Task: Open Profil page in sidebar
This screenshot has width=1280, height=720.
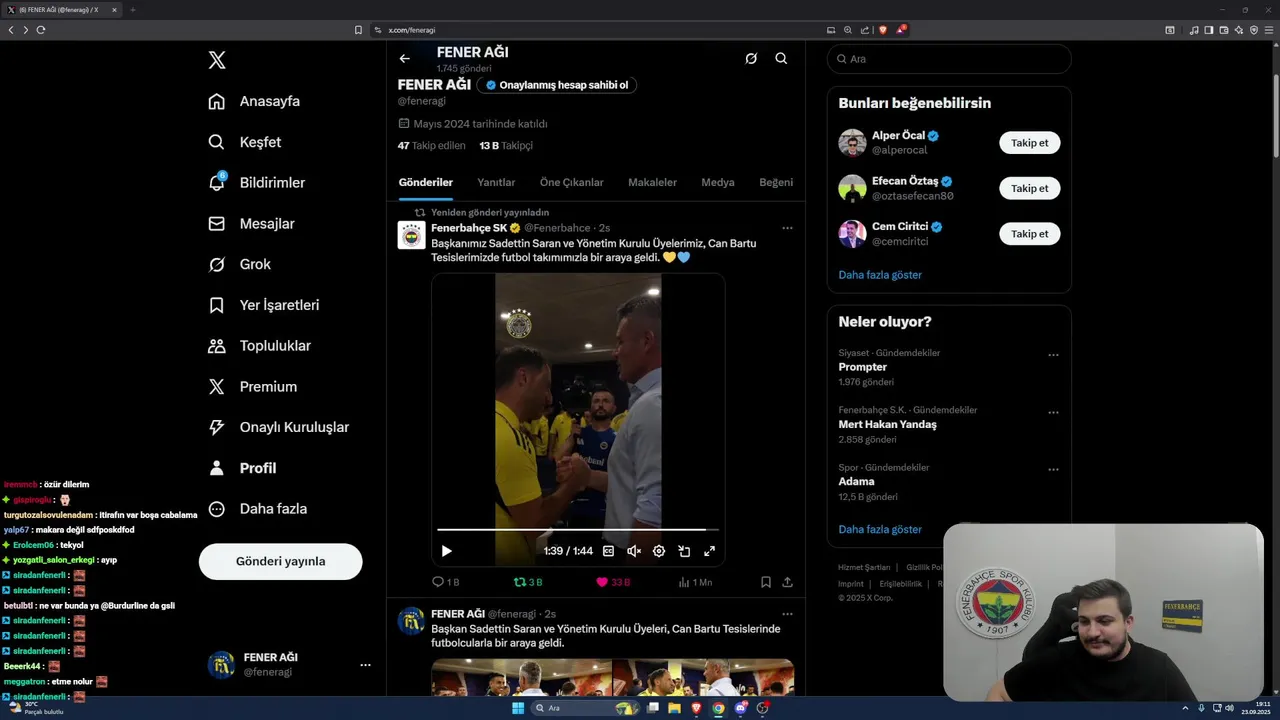Action: coord(241,468)
